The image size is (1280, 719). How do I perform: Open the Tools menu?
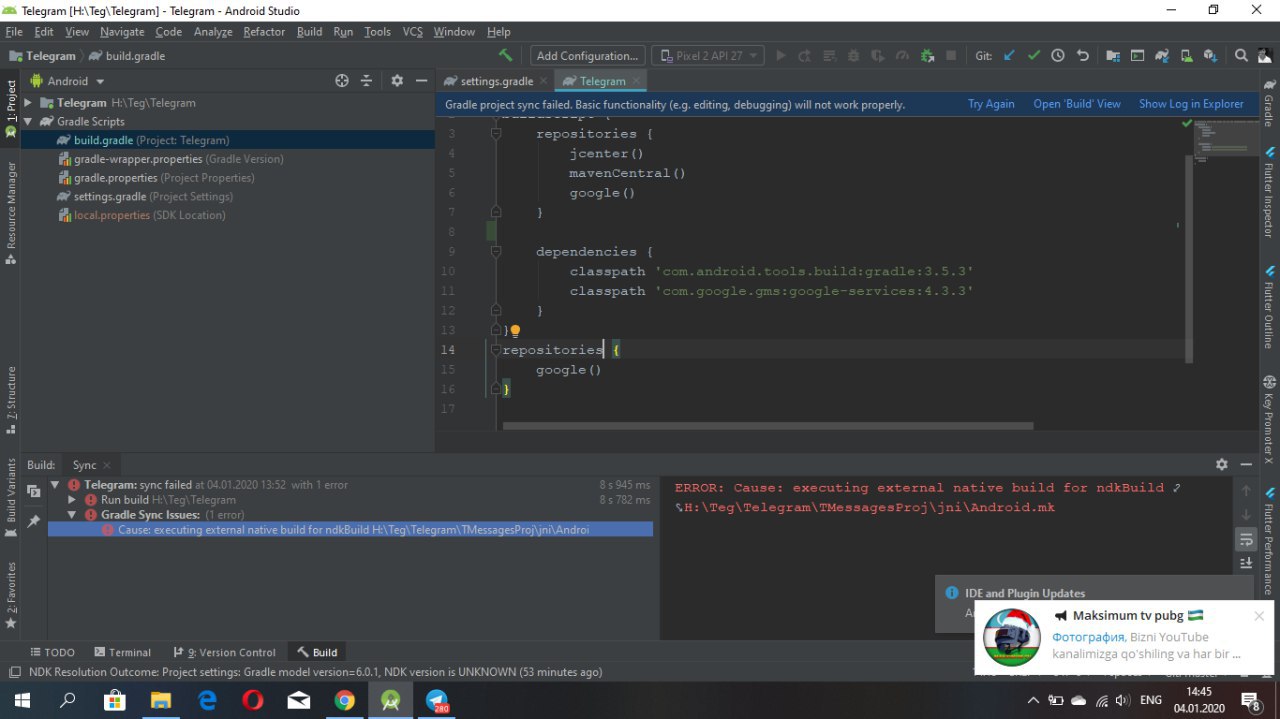377,32
